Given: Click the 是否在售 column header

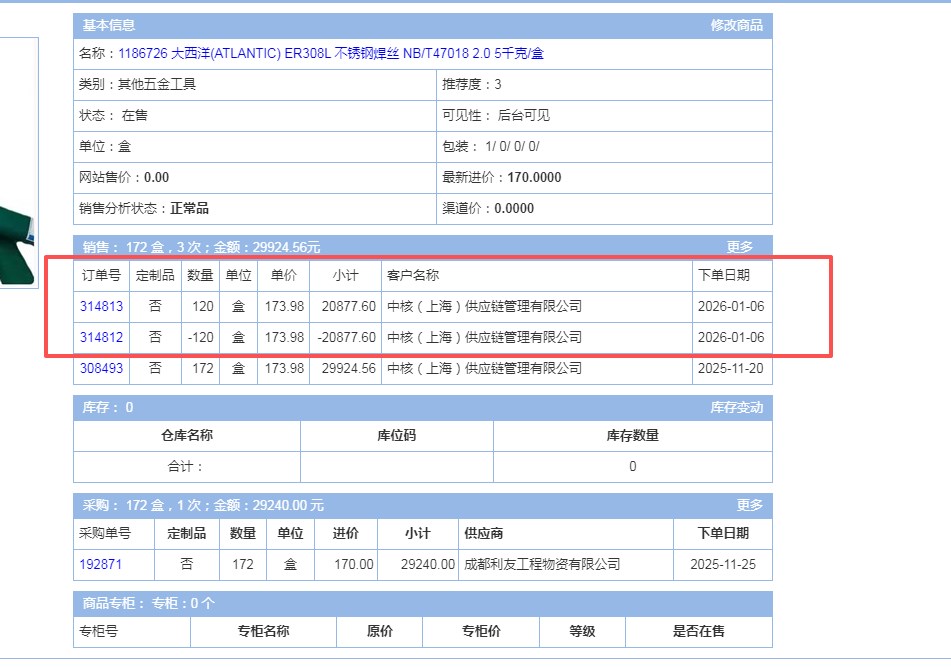Looking at the screenshot, I should pos(698,631).
